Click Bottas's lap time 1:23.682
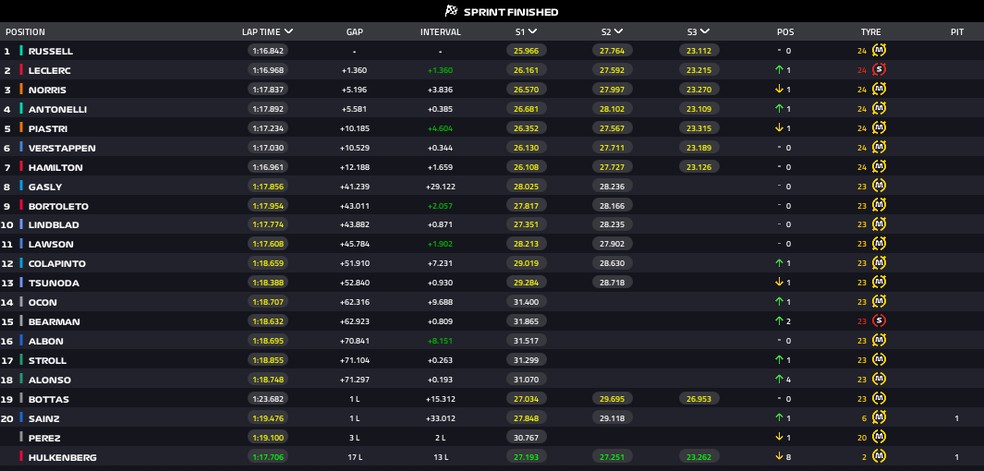 tap(268, 399)
